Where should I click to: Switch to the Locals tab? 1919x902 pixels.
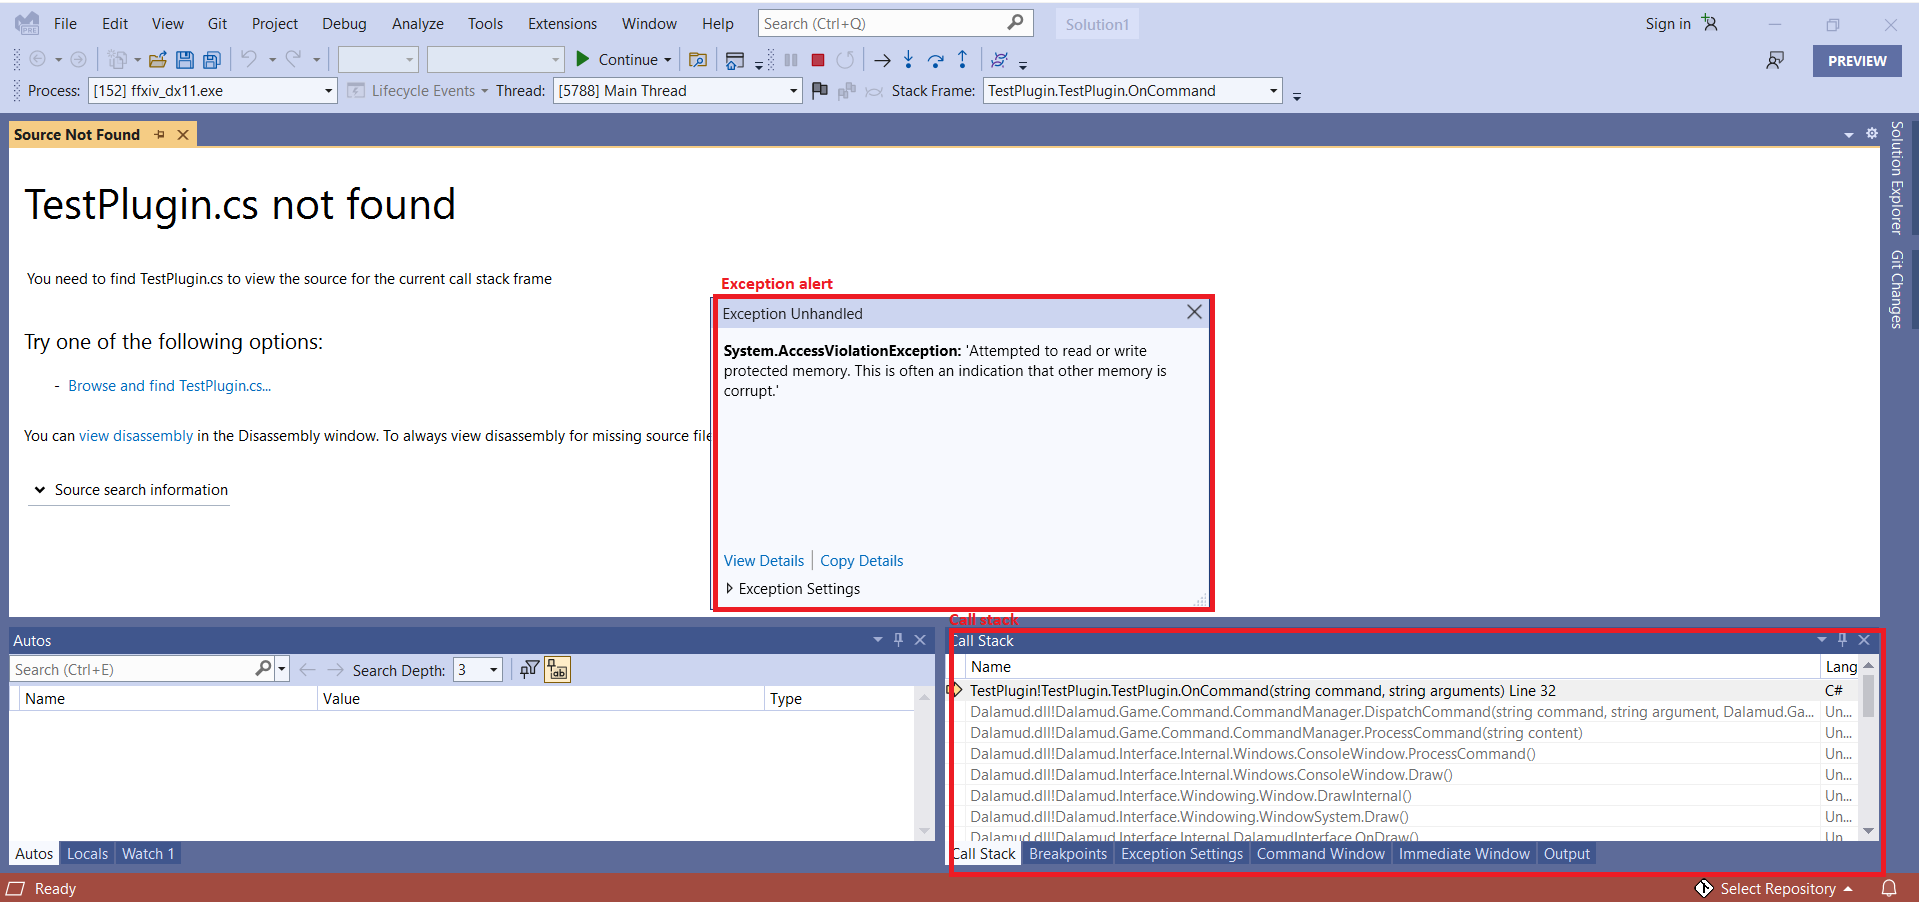coord(87,854)
